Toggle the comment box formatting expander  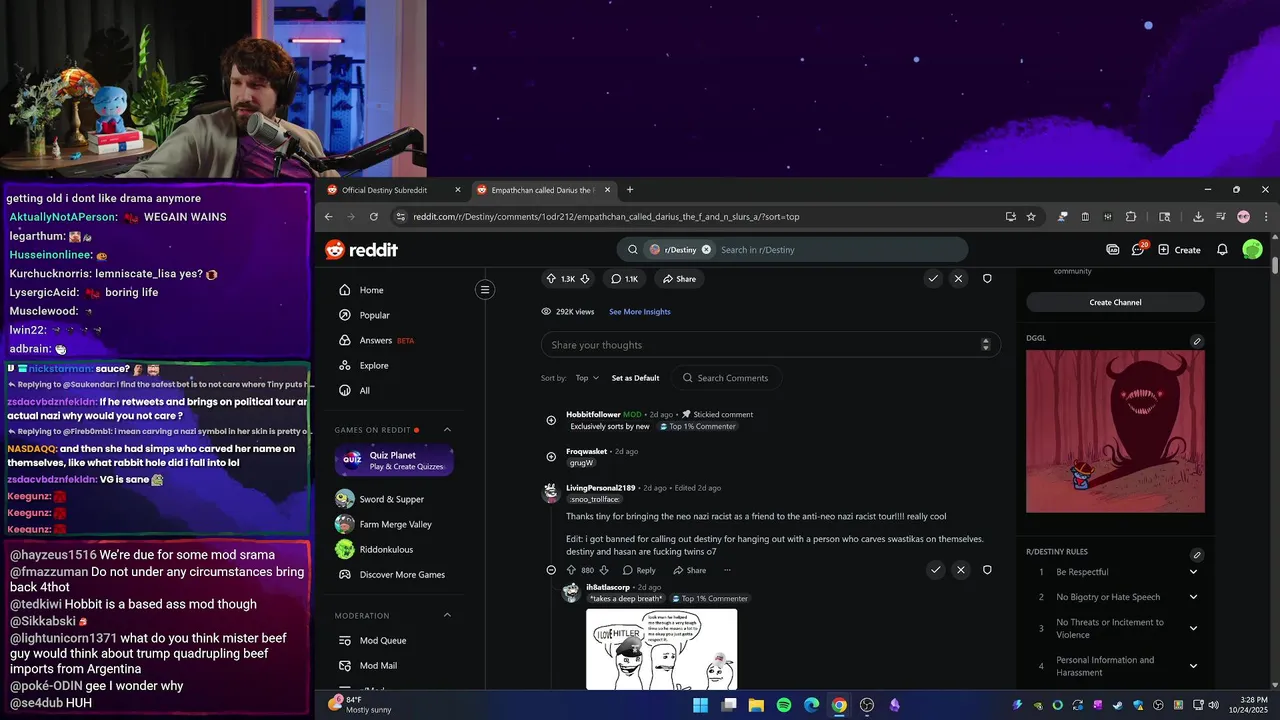coord(985,345)
